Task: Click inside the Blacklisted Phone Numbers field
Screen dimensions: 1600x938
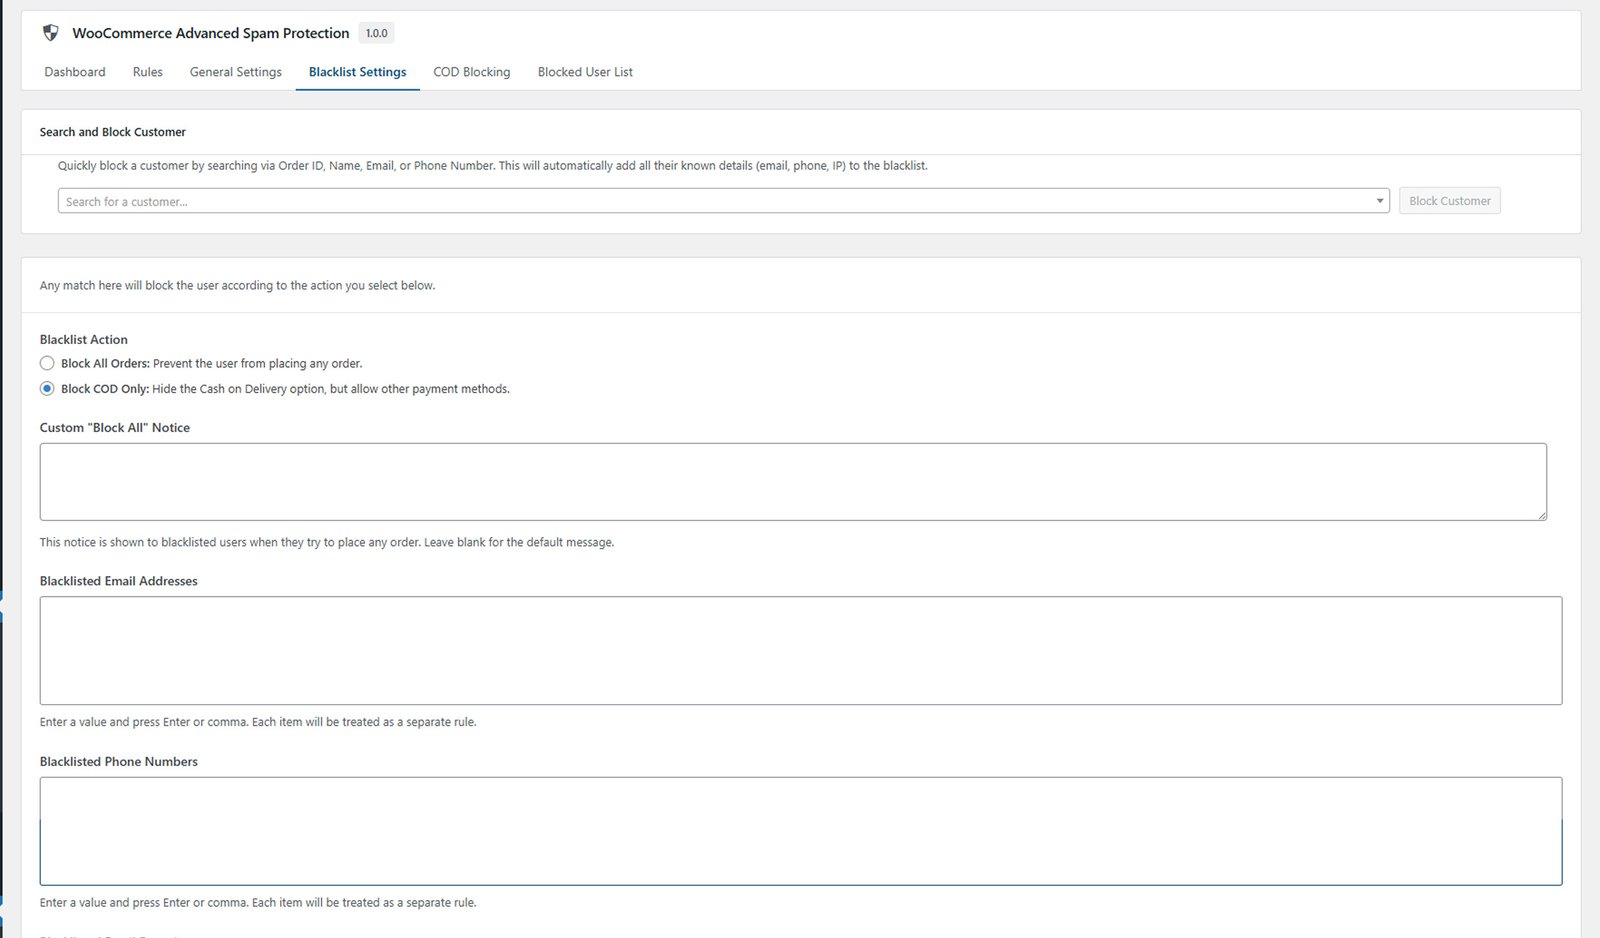Action: click(800, 831)
